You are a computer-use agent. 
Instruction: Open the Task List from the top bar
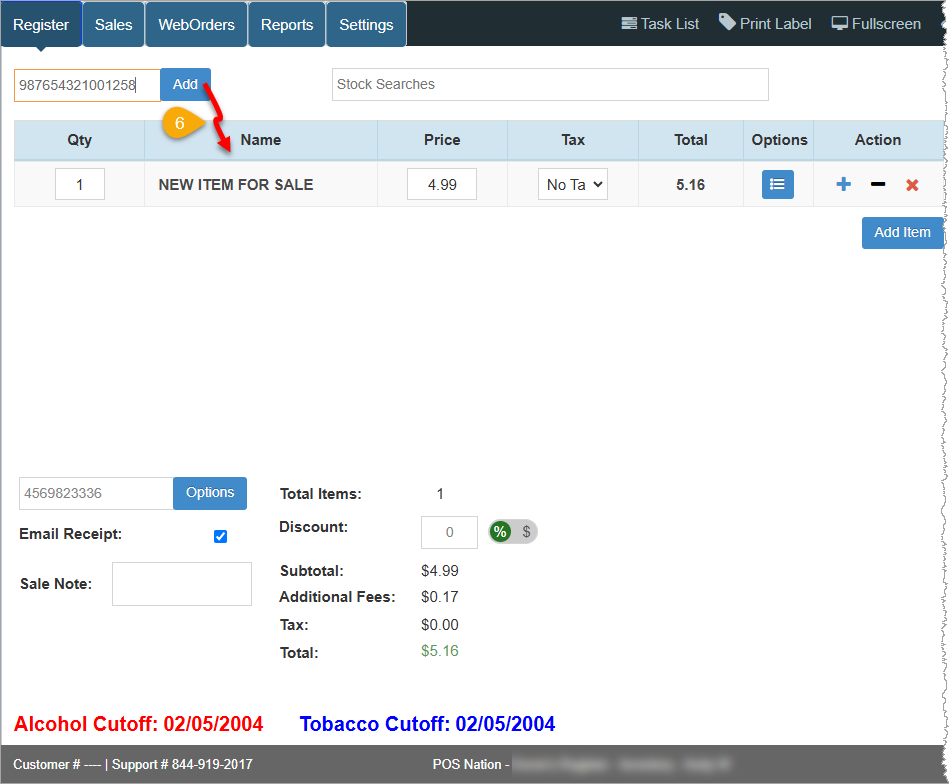point(659,22)
